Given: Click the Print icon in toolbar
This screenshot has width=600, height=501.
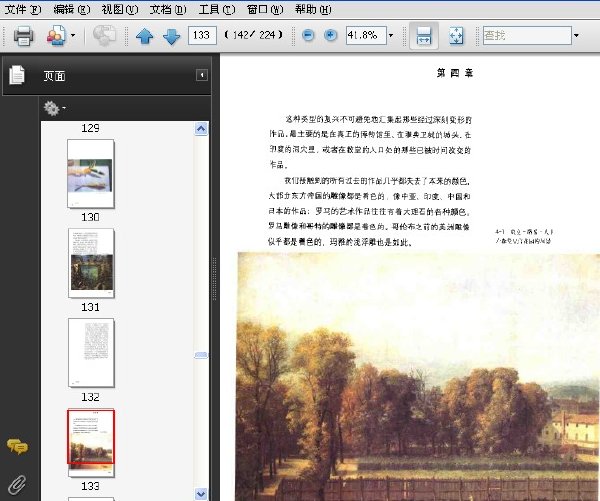Looking at the screenshot, I should point(23,36).
